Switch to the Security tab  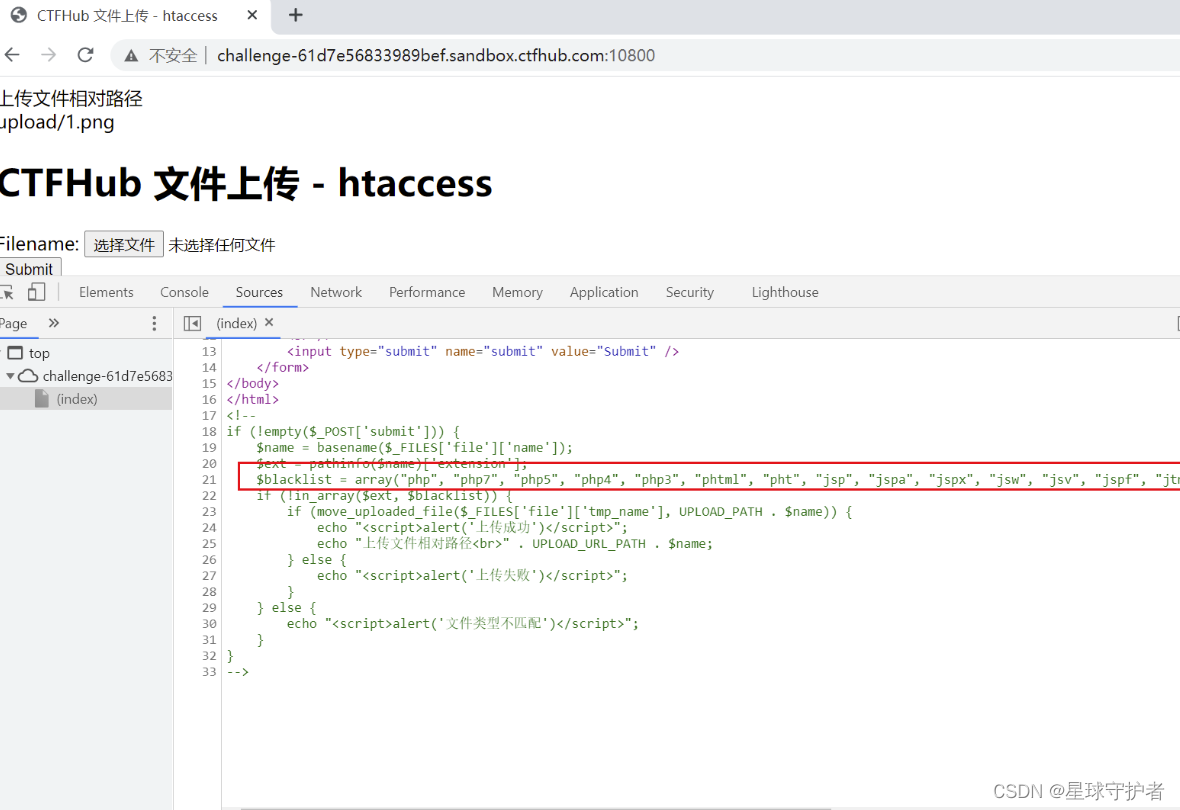pos(689,292)
